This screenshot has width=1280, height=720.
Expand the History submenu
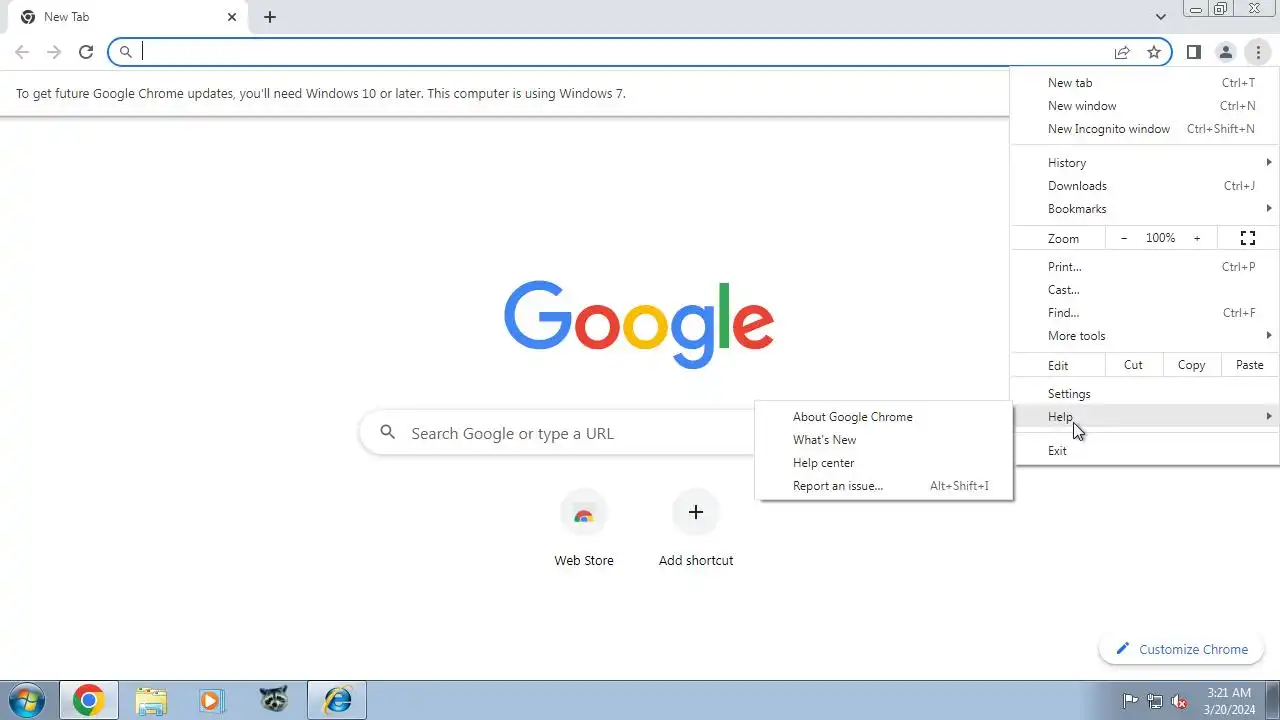(1145, 163)
